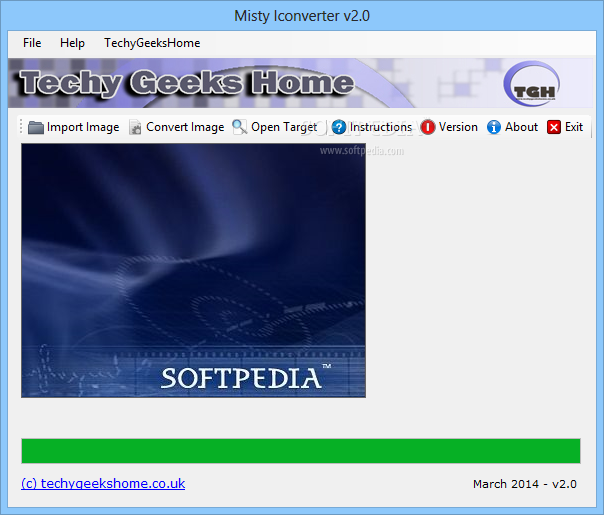The width and height of the screenshot is (604, 515).
Task: Click the red X Exit icon
Action: point(554,127)
